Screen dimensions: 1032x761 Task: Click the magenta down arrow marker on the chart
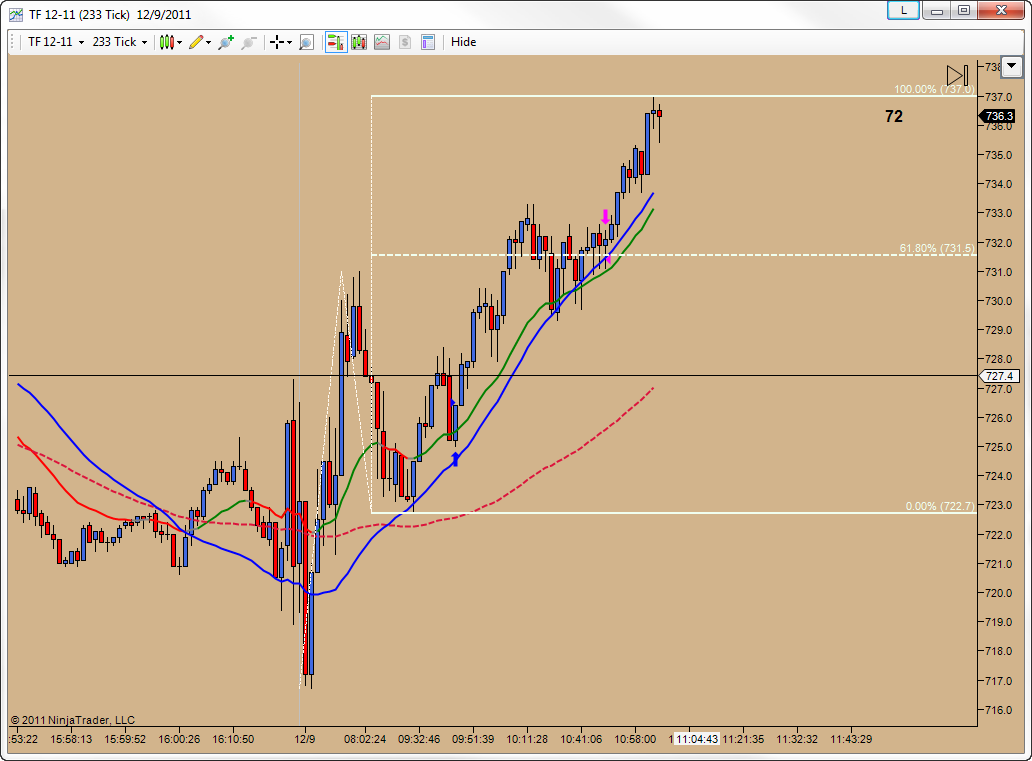click(x=606, y=217)
